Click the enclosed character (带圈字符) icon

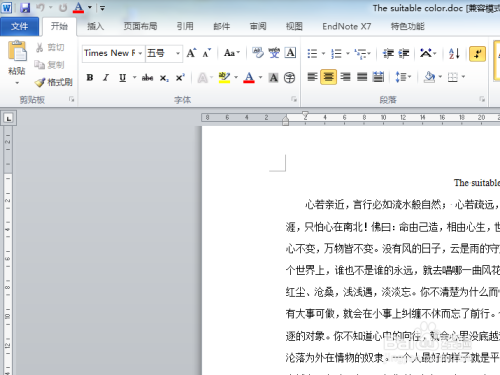pyautogui.click(x=289, y=78)
